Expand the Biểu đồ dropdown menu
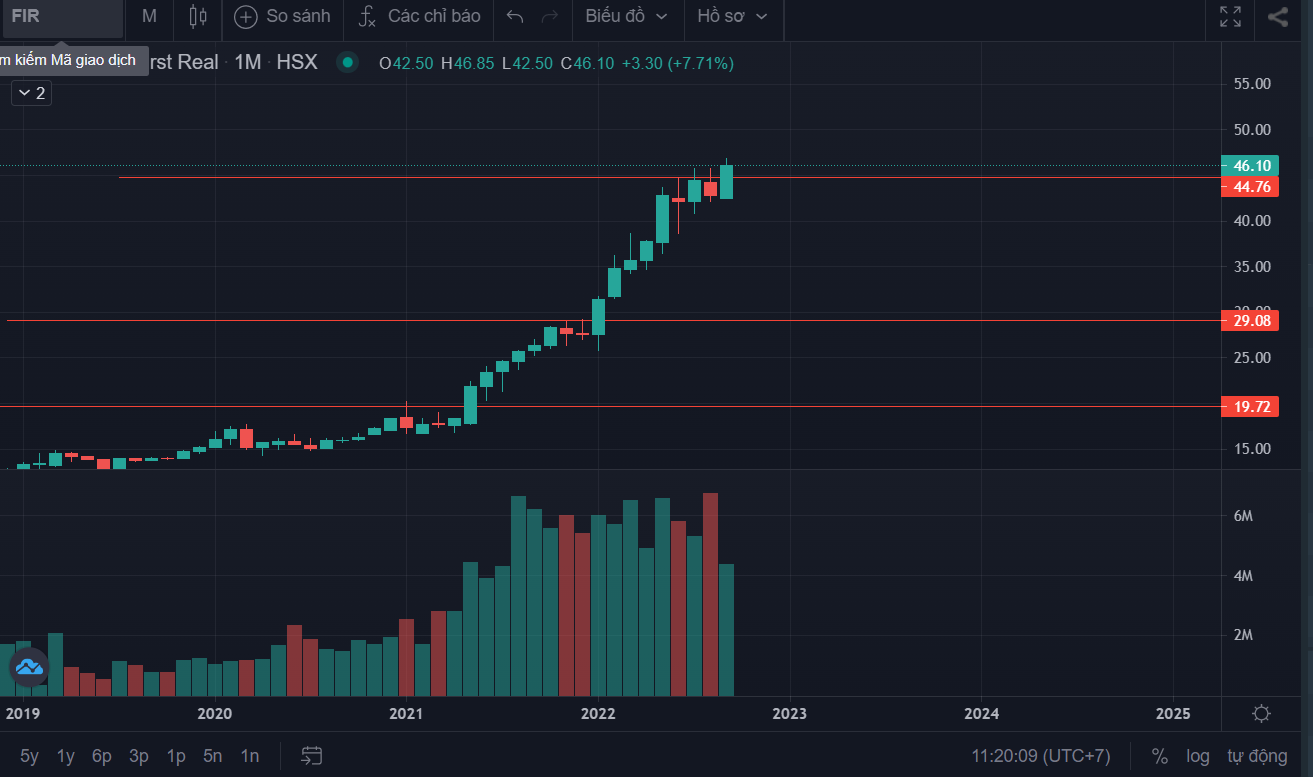The image size is (1313, 777). click(627, 17)
